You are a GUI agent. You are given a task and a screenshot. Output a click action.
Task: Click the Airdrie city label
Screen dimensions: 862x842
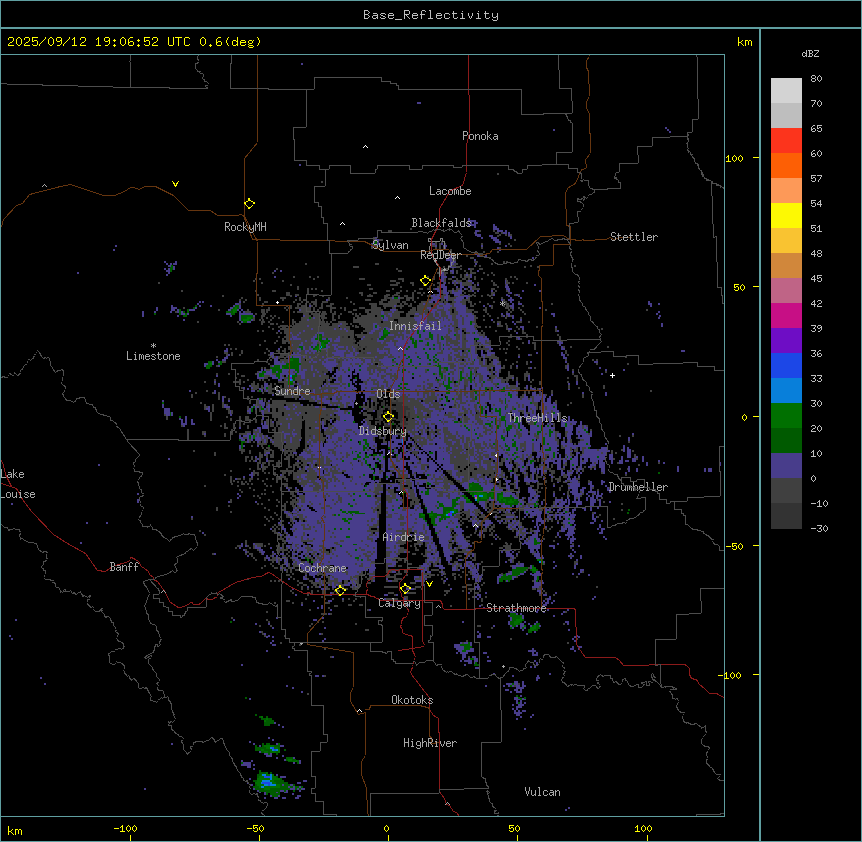403,537
